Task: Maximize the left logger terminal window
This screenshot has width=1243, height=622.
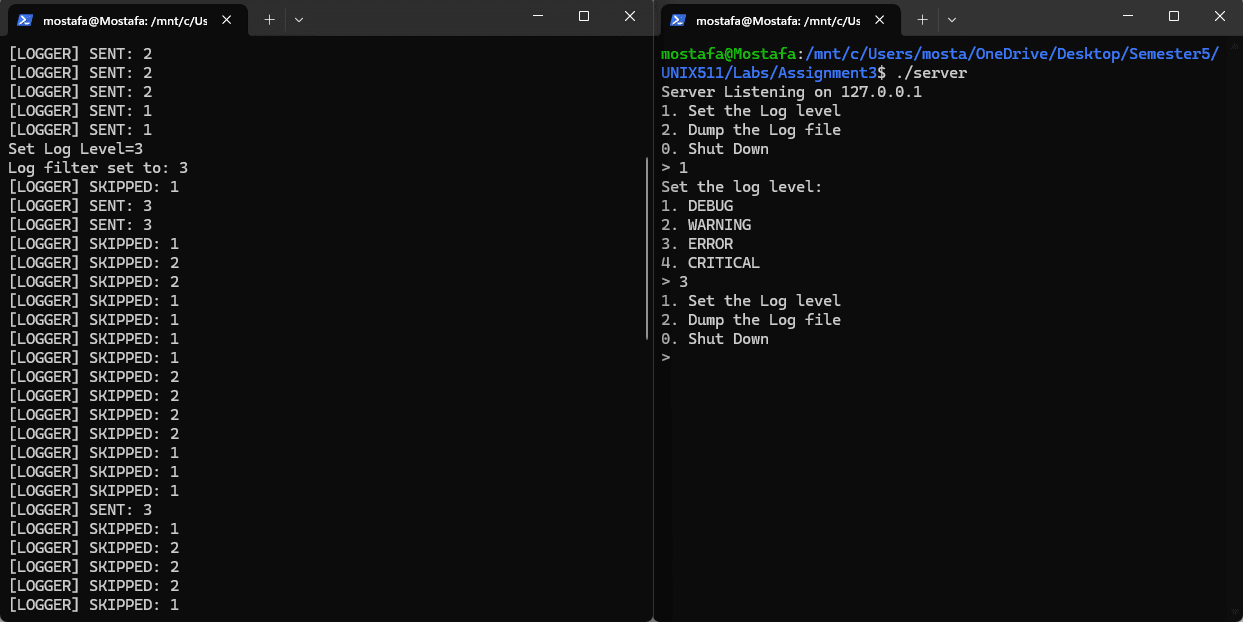Action: click(x=584, y=17)
